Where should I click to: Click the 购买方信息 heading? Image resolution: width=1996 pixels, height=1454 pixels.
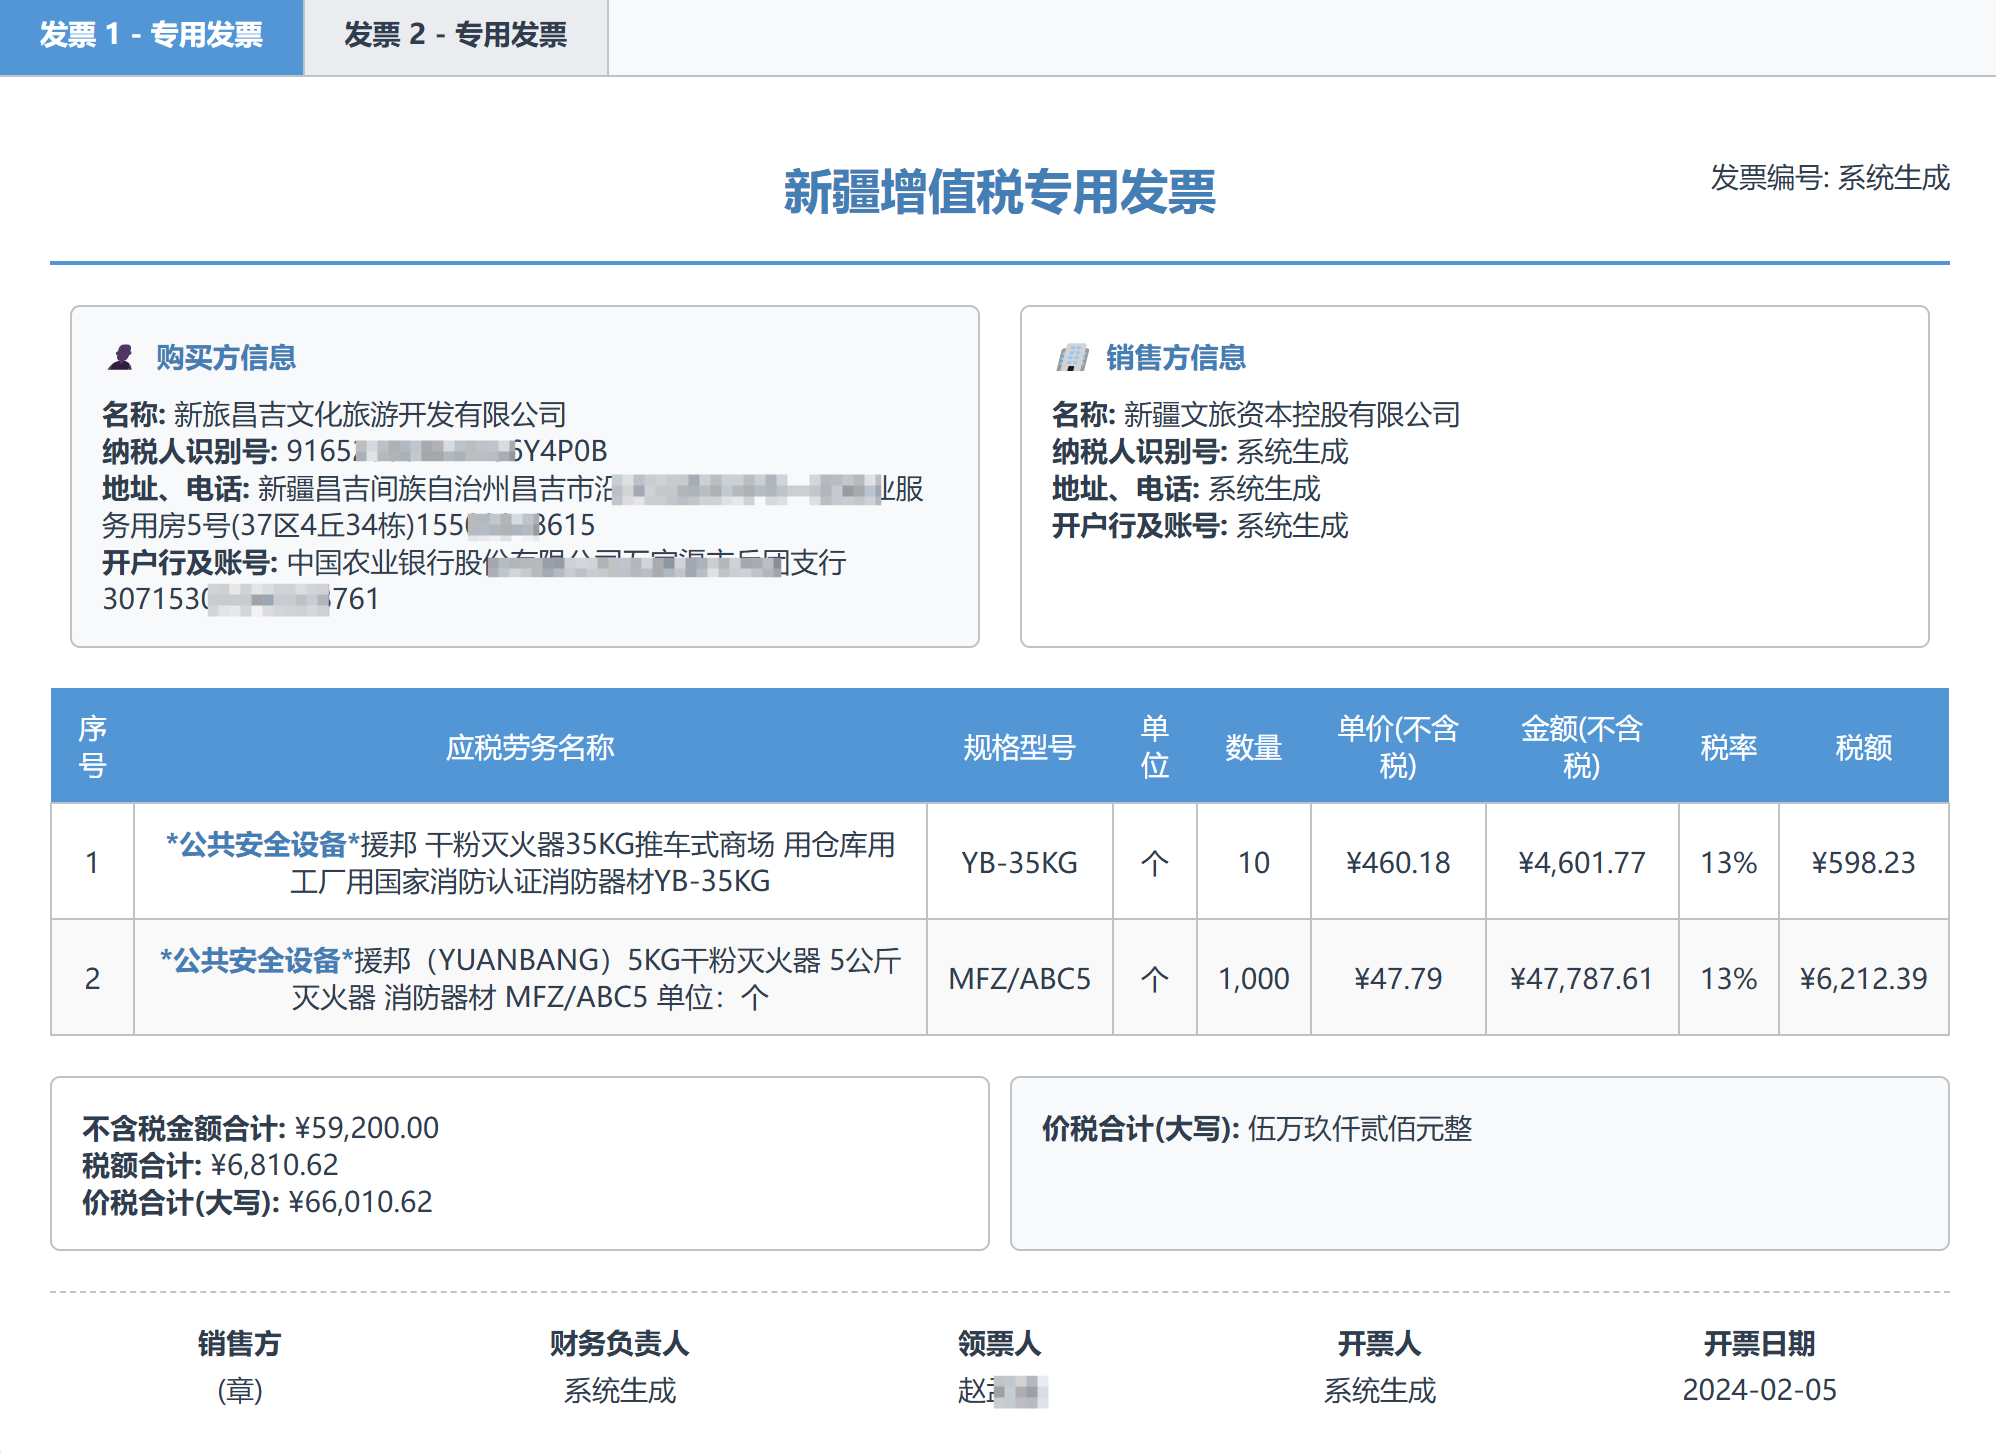[x=226, y=357]
